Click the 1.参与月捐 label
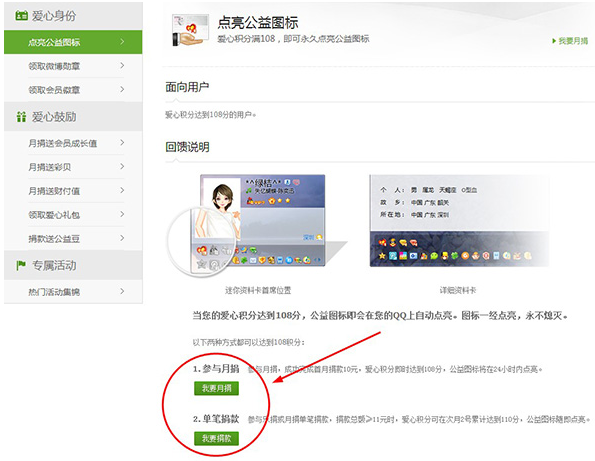This screenshot has width=595, height=461. [216, 368]
